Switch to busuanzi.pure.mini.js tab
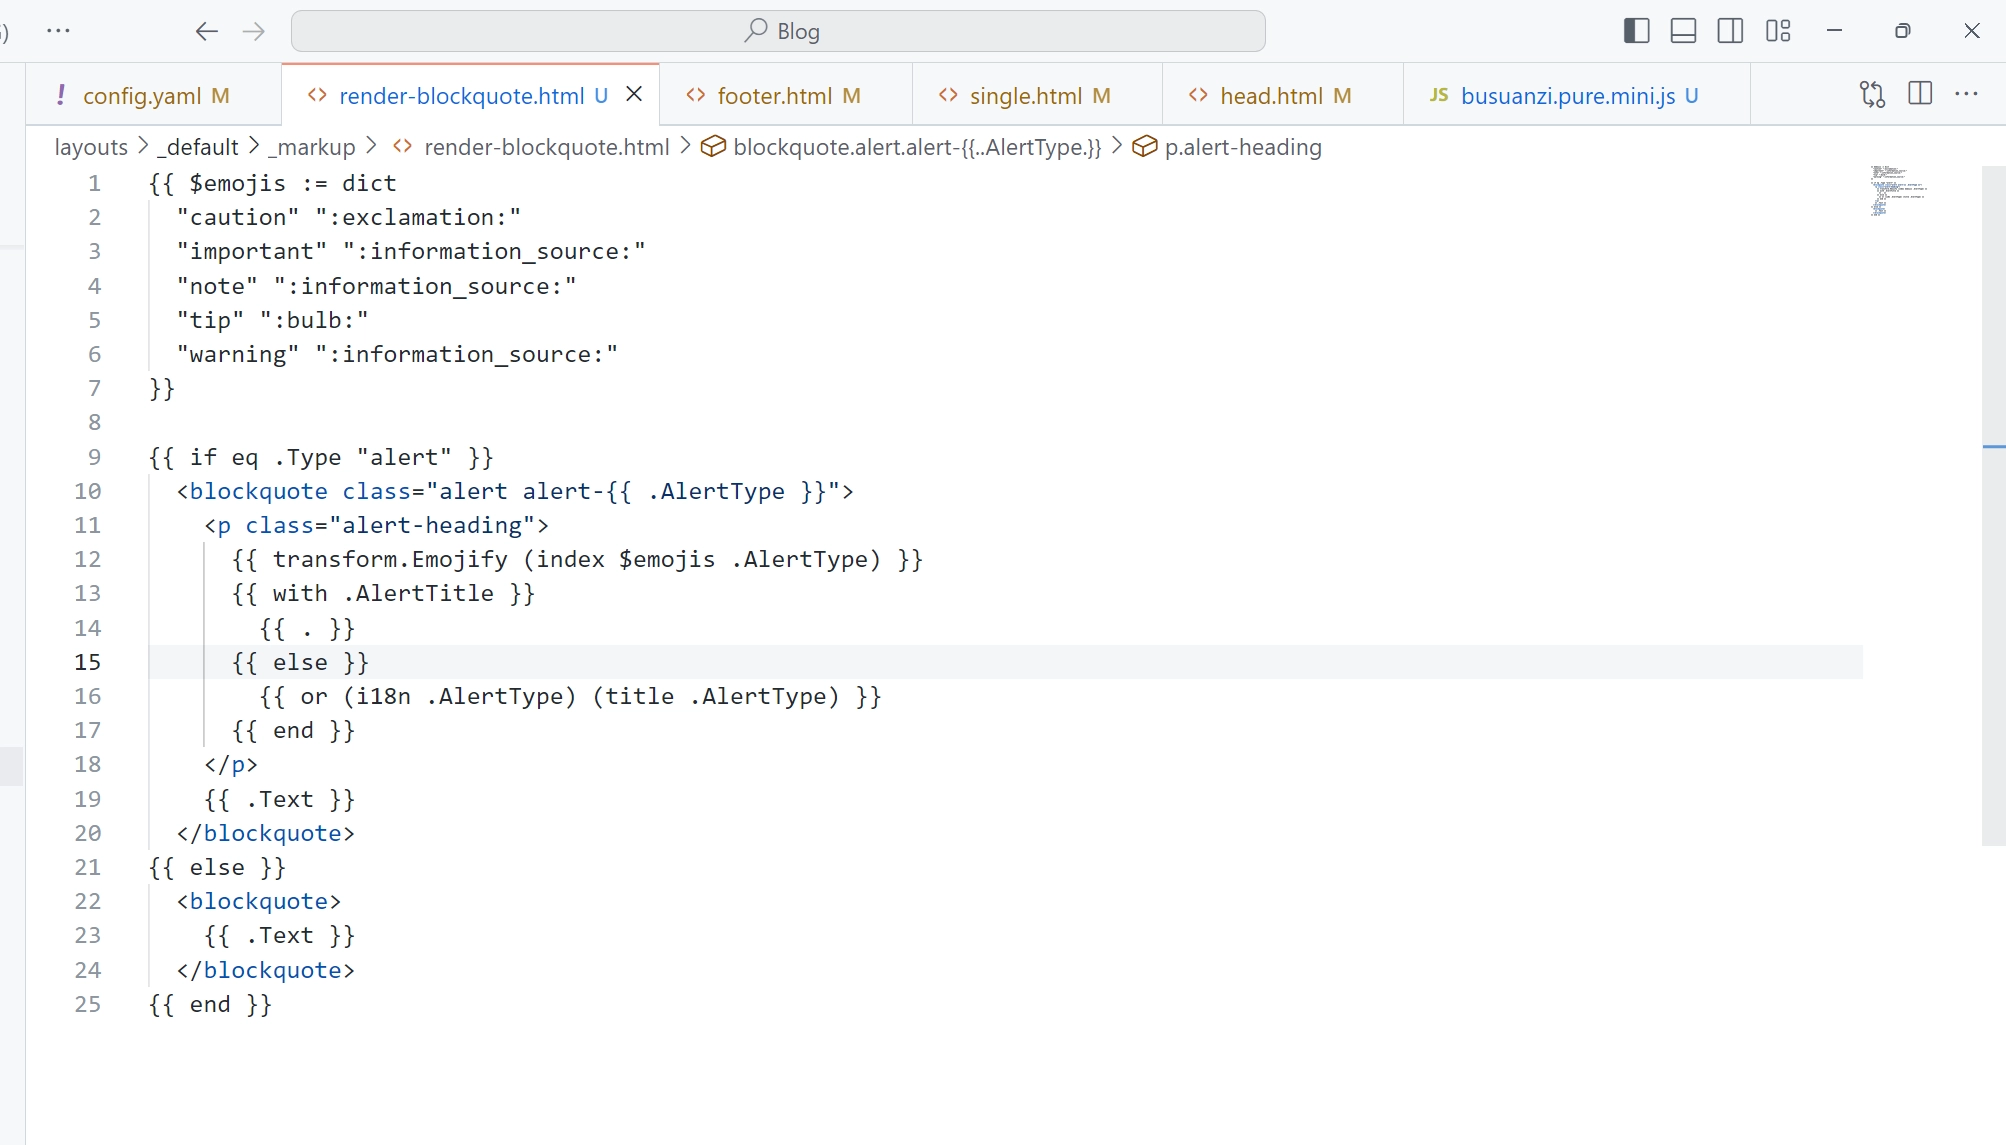Screen dimensions: 2006x1145 coord(1577,95)
